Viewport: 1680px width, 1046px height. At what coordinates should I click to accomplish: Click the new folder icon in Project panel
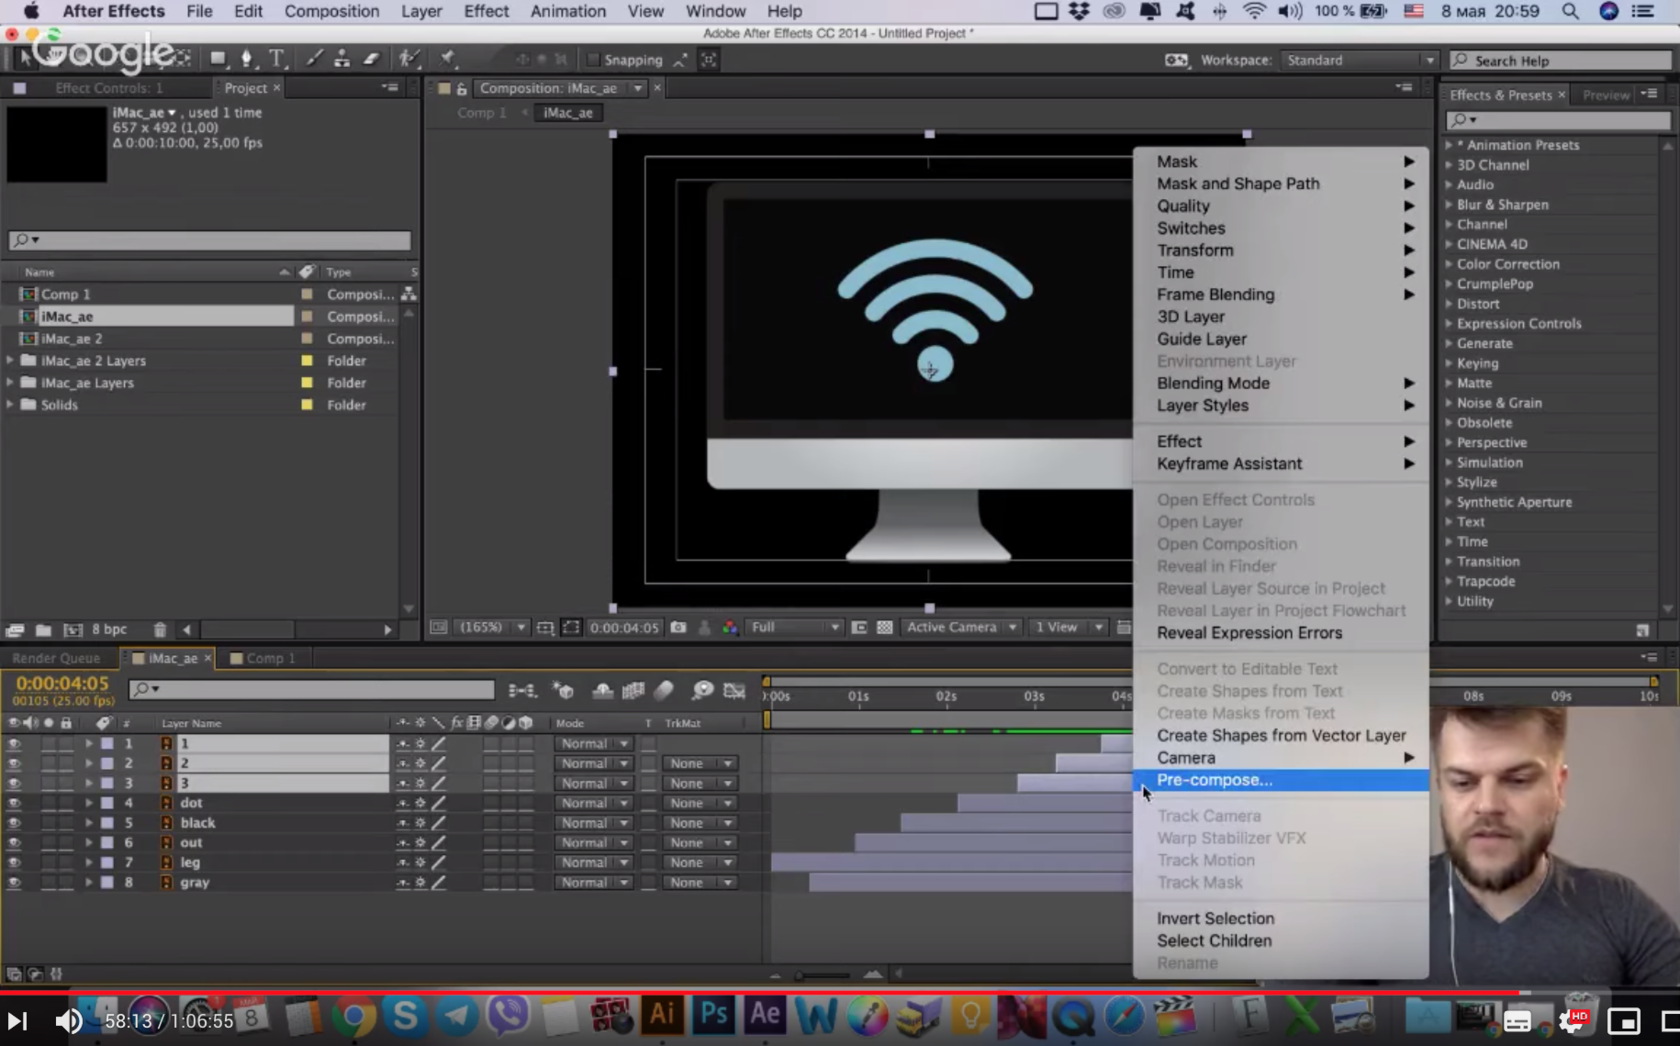(43, 629)
